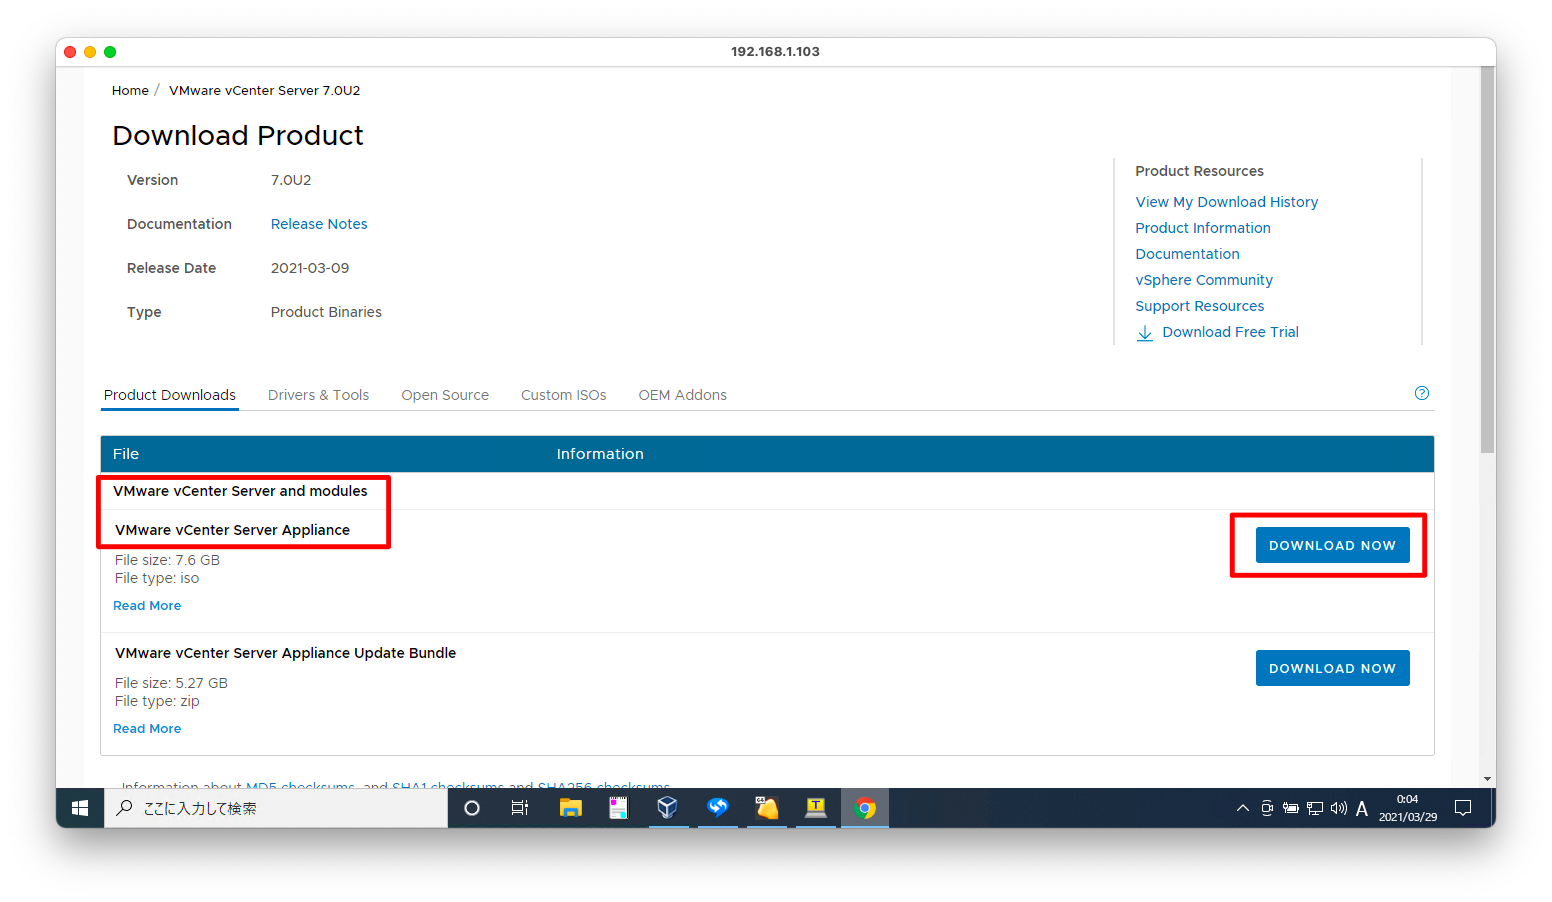Open the VMware vCenter Server 7.0U2 breadcrumb
1552x902 pixels.
(264, 90)
